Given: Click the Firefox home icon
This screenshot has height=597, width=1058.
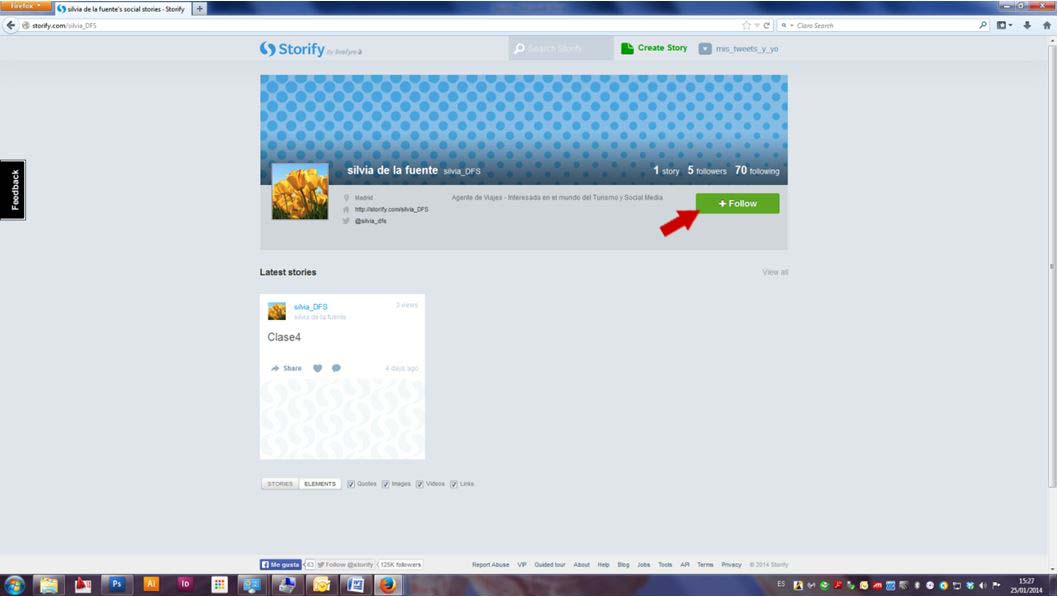Looking at the screenshot, I should (x=1046, y=25).
